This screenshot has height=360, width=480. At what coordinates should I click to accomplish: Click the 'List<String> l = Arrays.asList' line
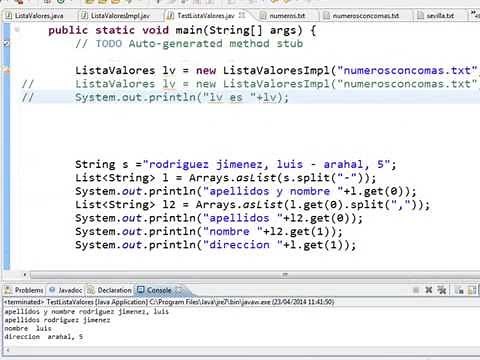pos(226,178)
